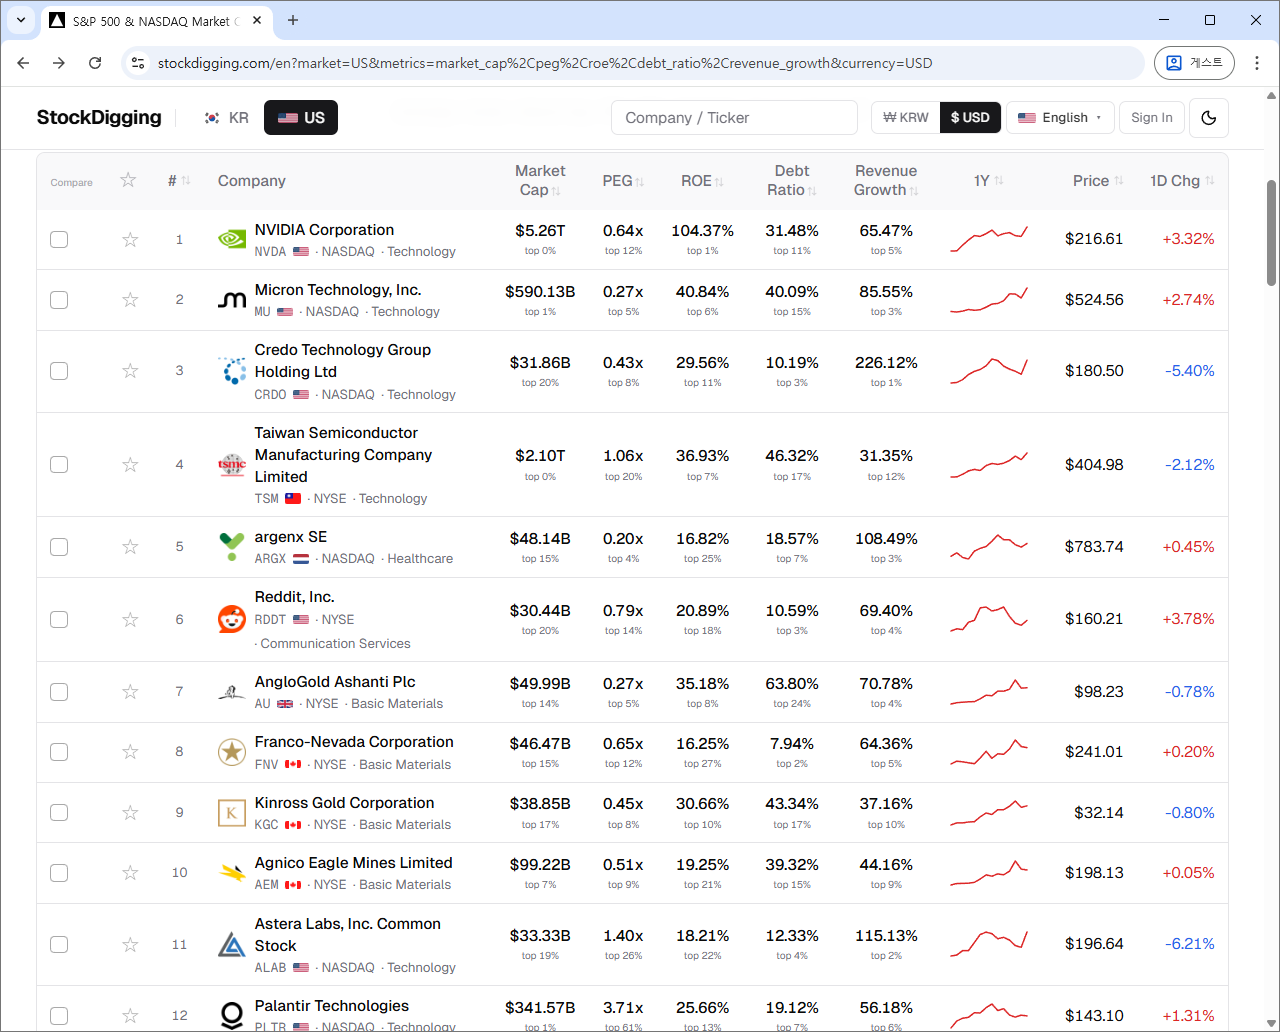The width and height of the screenshot is (1280, 1032).
Task: Toggle dark mode moon icon
Action: pyautogui.click(x=1208, y=118)
